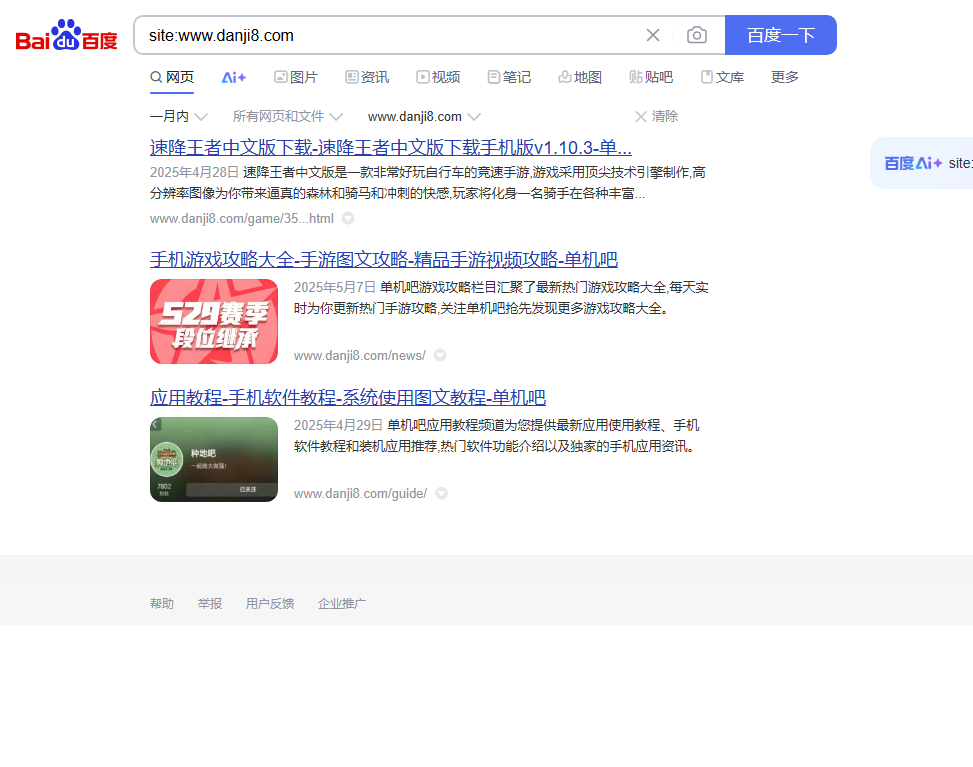The image size is (973, 767).
Task: Click 清除 to clear filters
Action: [657, 116]
